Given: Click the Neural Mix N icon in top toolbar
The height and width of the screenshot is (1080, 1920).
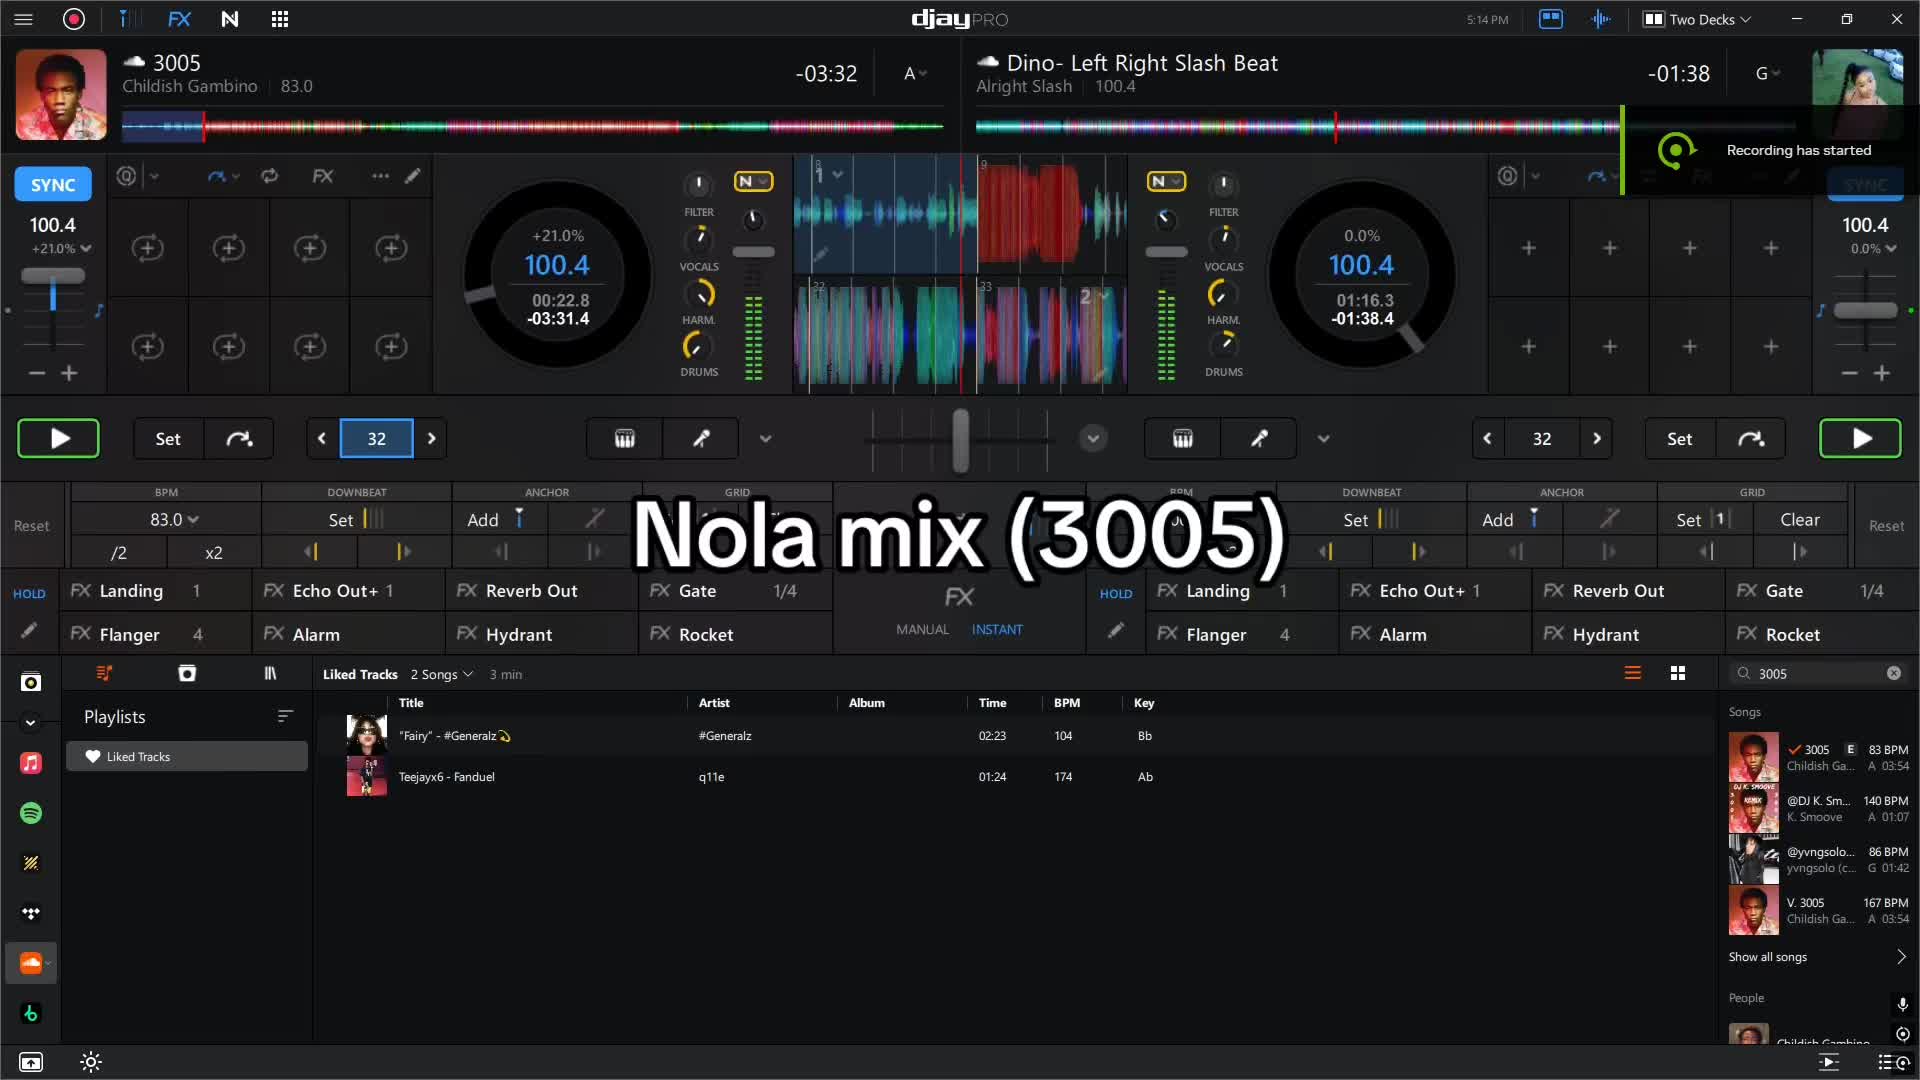Looking at the screenshot, I should [x=230, y=19].
